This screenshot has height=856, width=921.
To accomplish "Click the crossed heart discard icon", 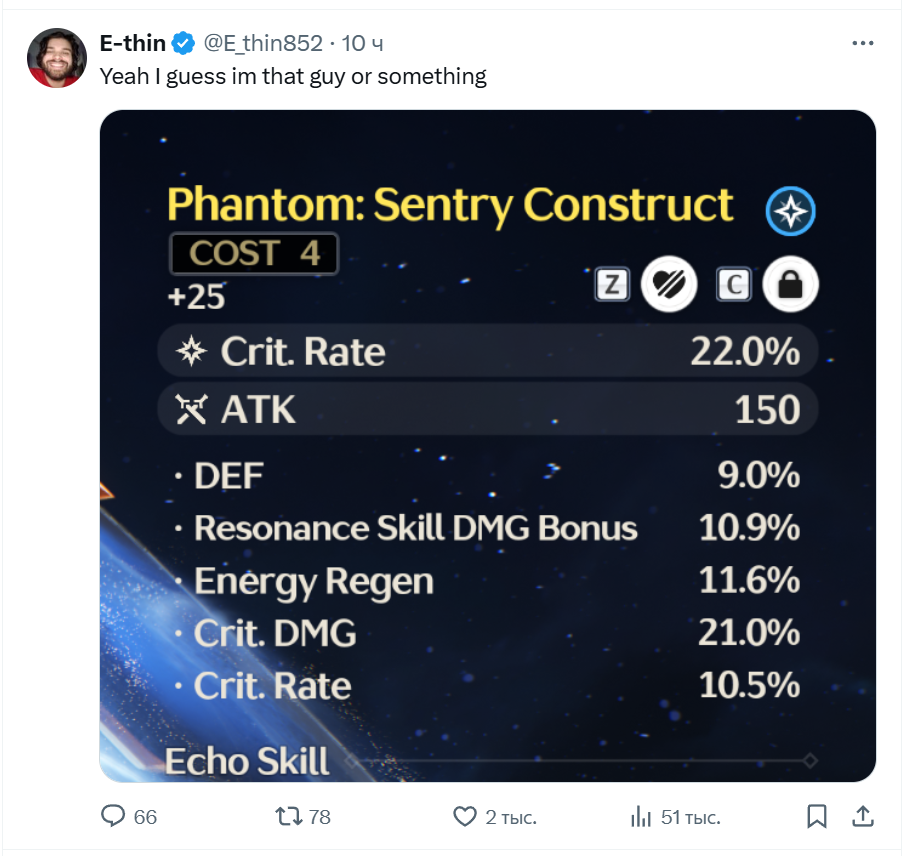I will [x=669, y=284].
